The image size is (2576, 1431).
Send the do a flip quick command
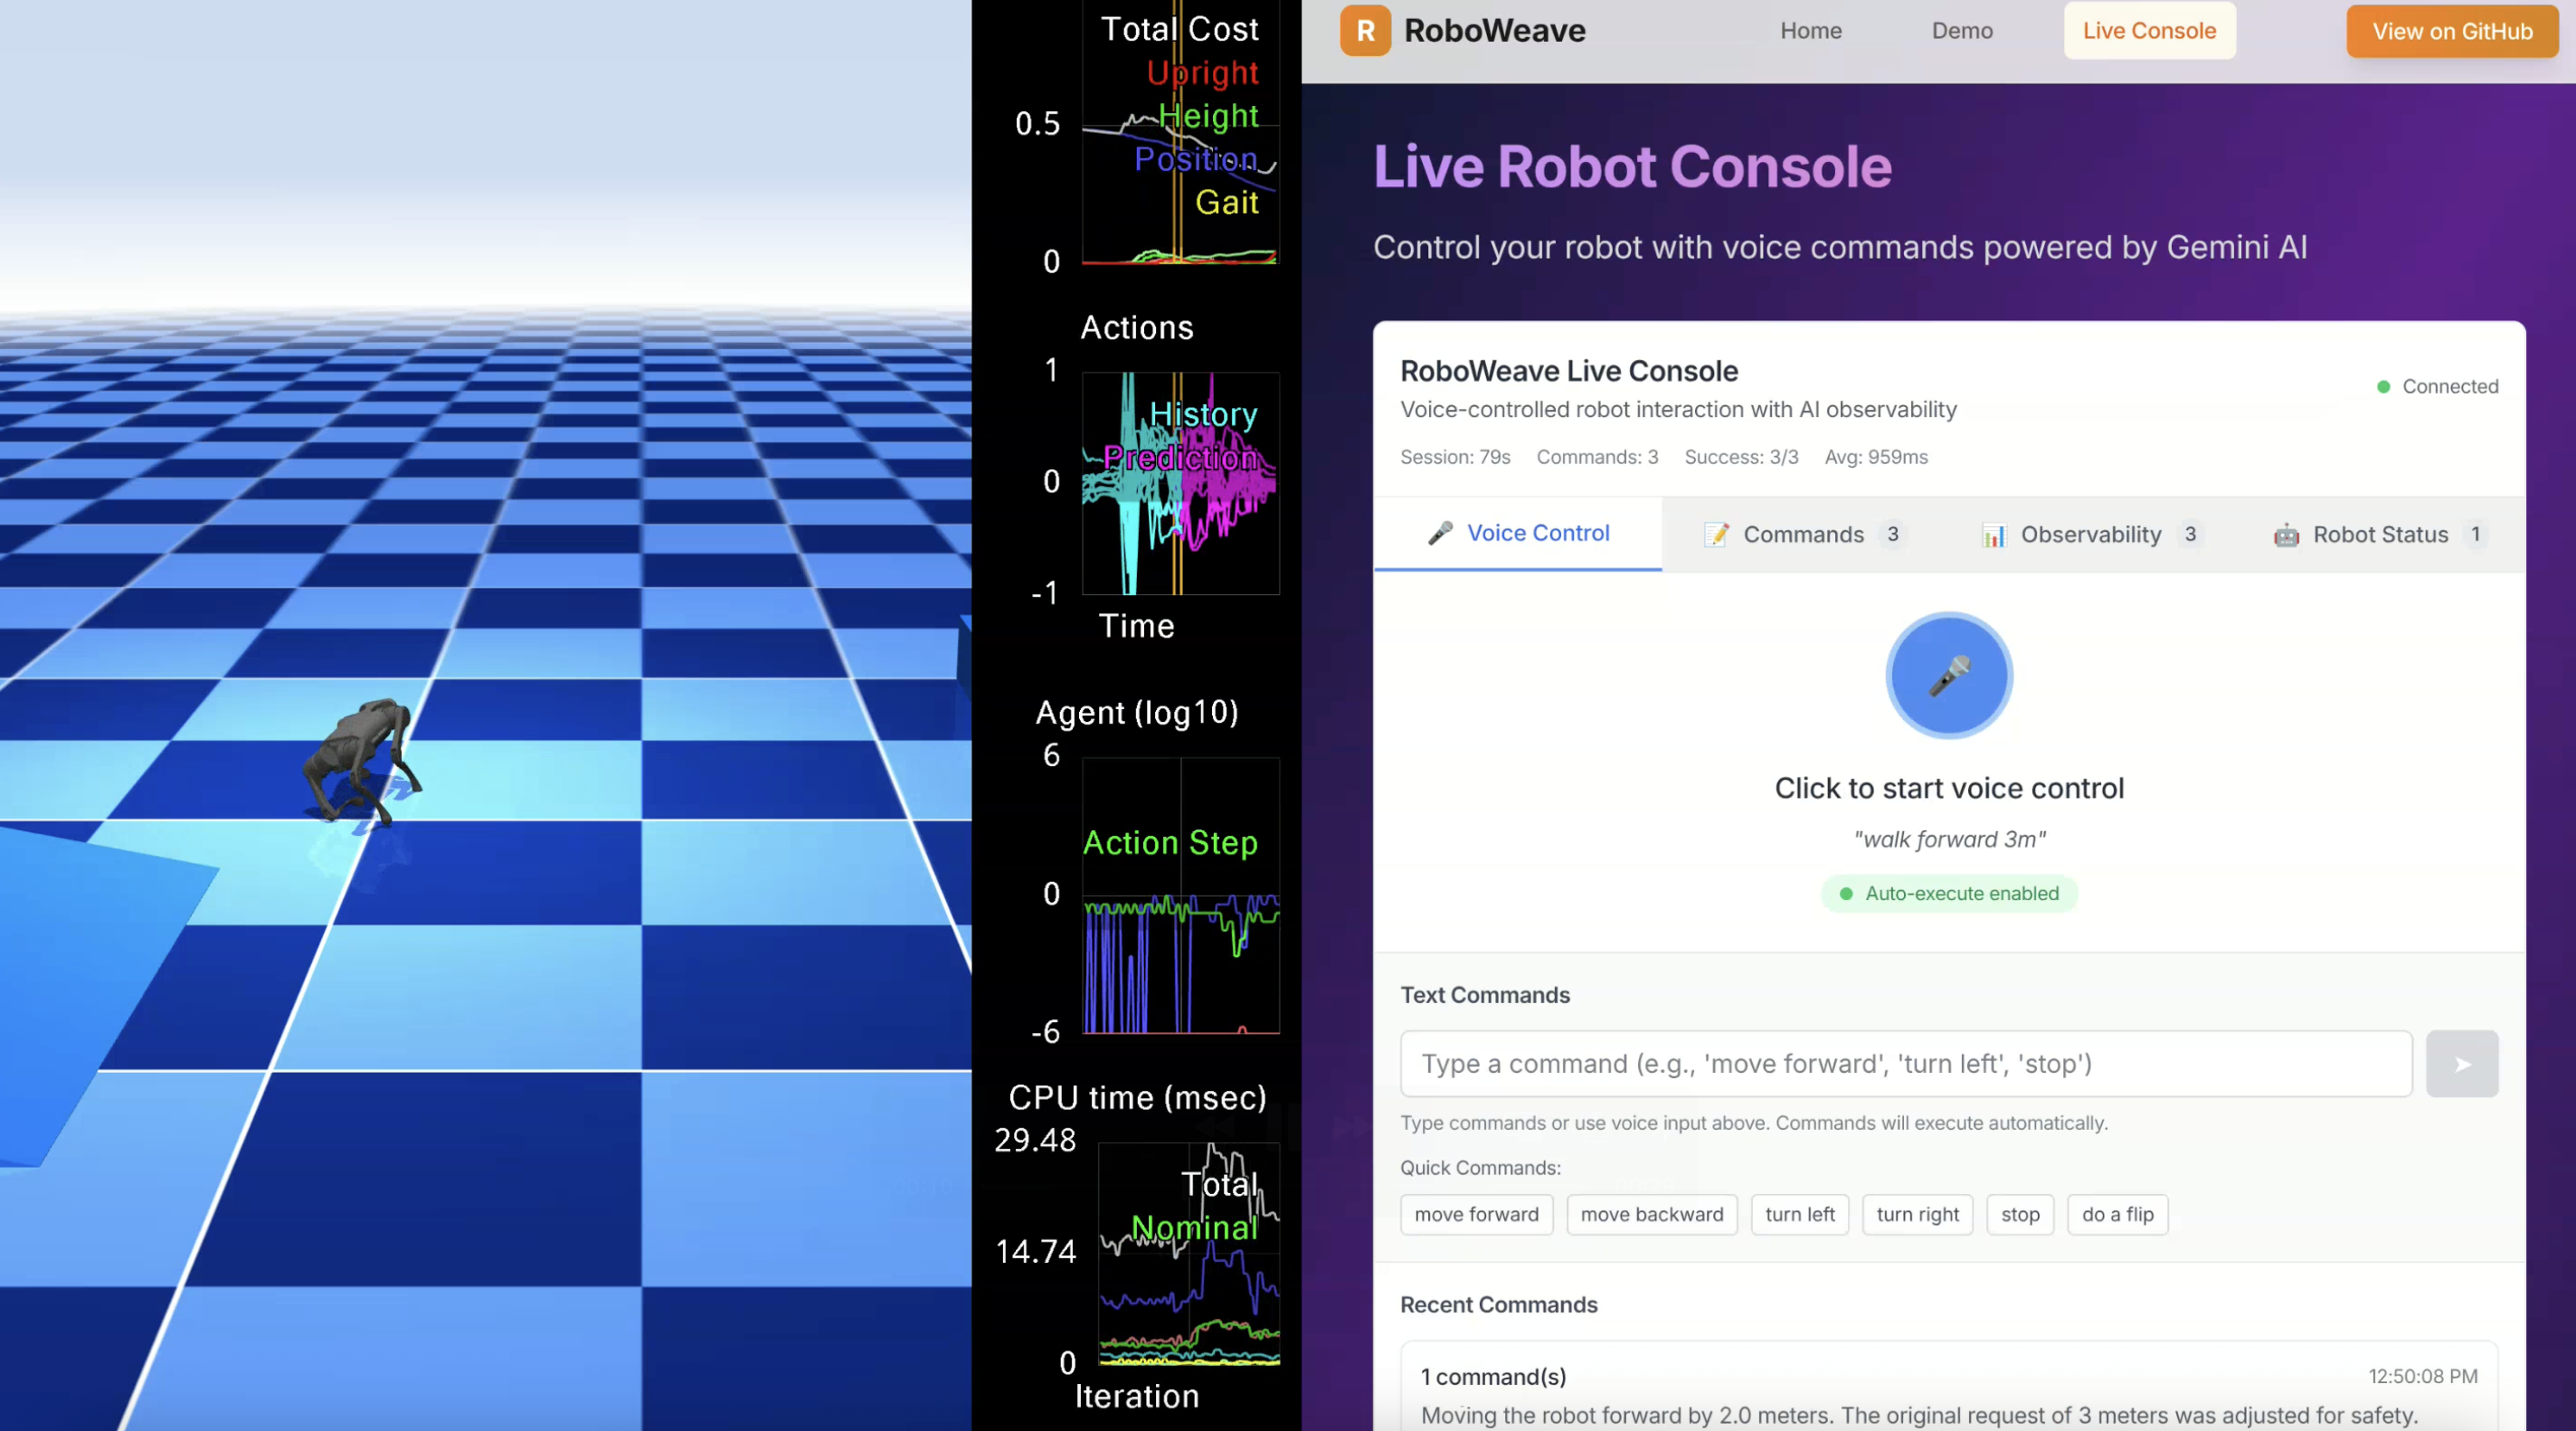(x=2117, y=1215)
